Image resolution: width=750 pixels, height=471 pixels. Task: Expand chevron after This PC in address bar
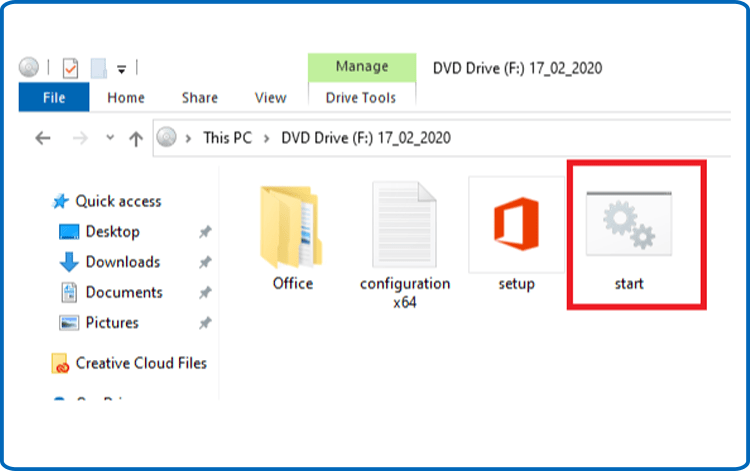coord(266,139)
